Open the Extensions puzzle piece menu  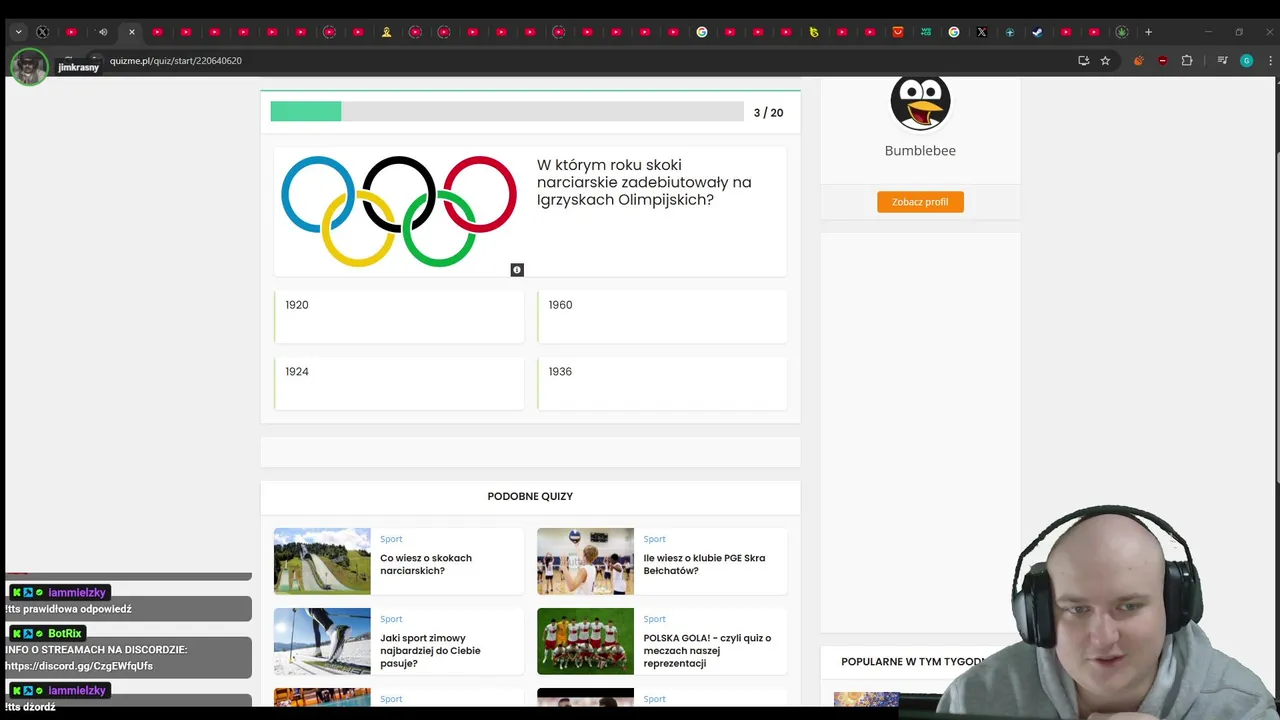(x=1187, y=61)
